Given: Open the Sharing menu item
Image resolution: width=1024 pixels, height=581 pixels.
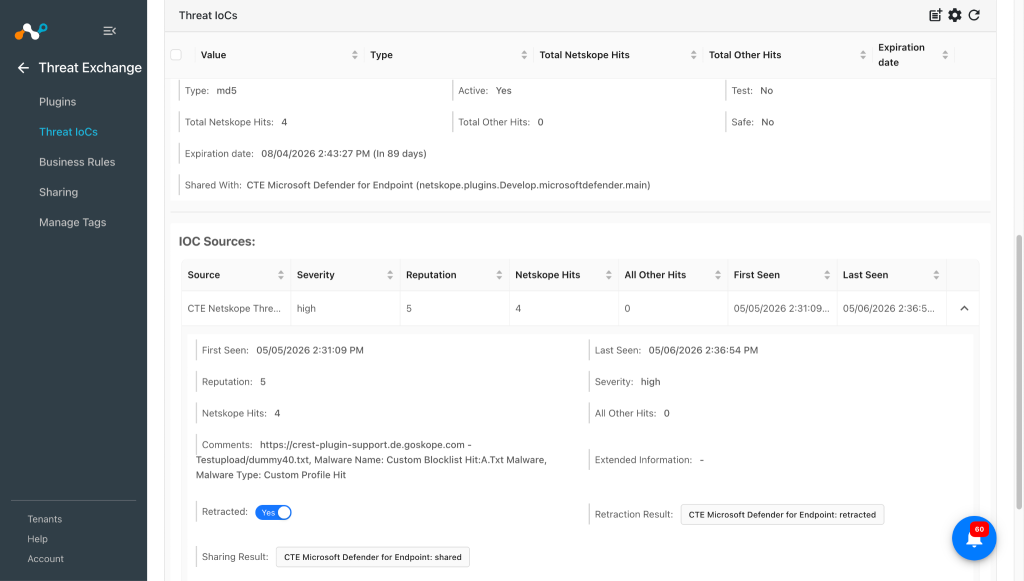Looking at the screenshot, I should 58,192.
